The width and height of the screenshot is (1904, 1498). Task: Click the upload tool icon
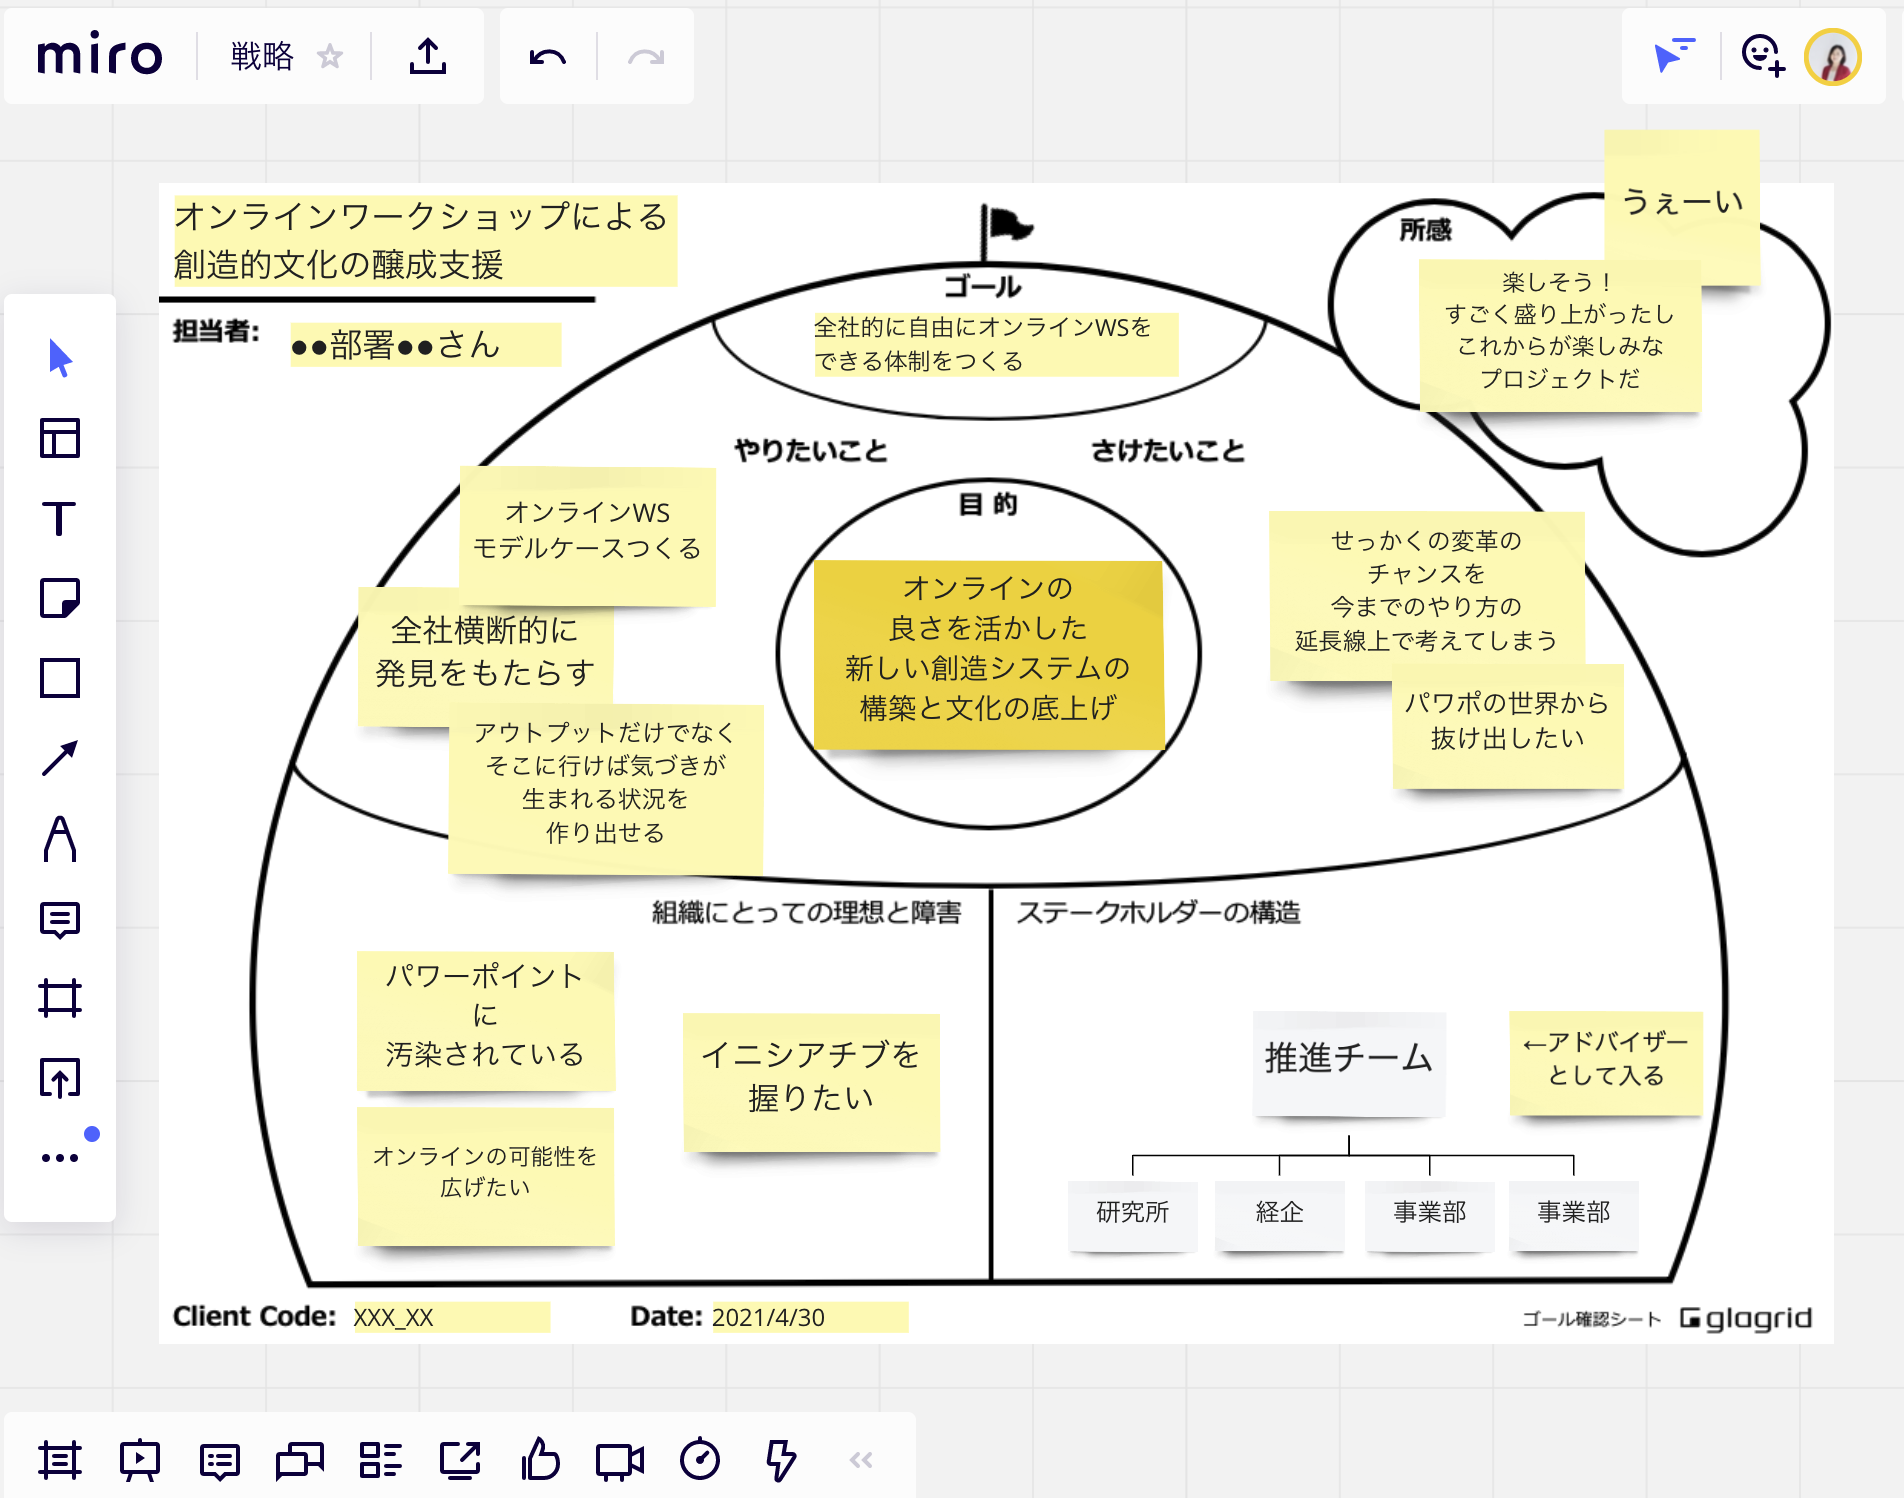(x=60, y=1078)
